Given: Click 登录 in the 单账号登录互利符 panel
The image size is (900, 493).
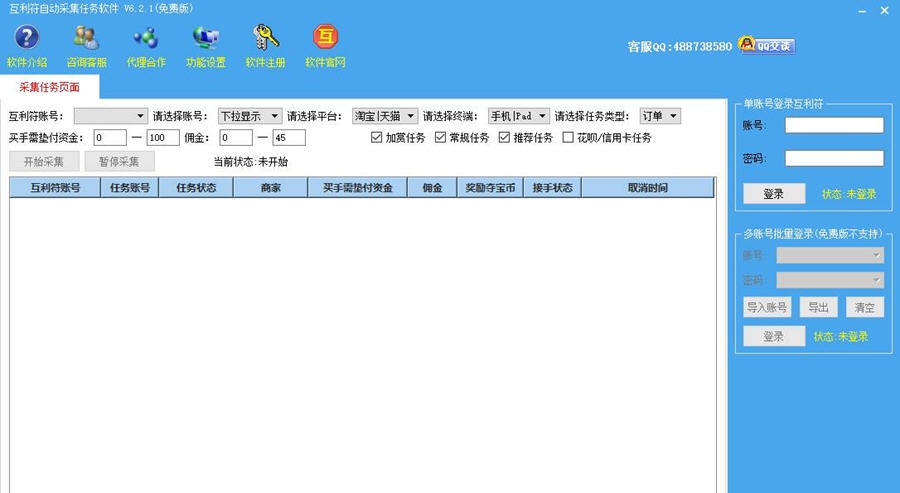Looking at the screenshot, I should coord(774,194).
